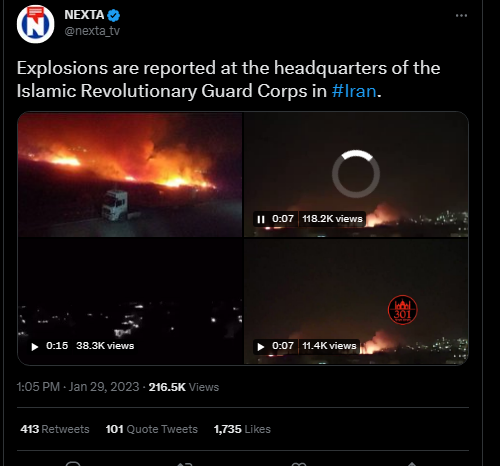Open the #Iran hashtag link

coord(354,91)
